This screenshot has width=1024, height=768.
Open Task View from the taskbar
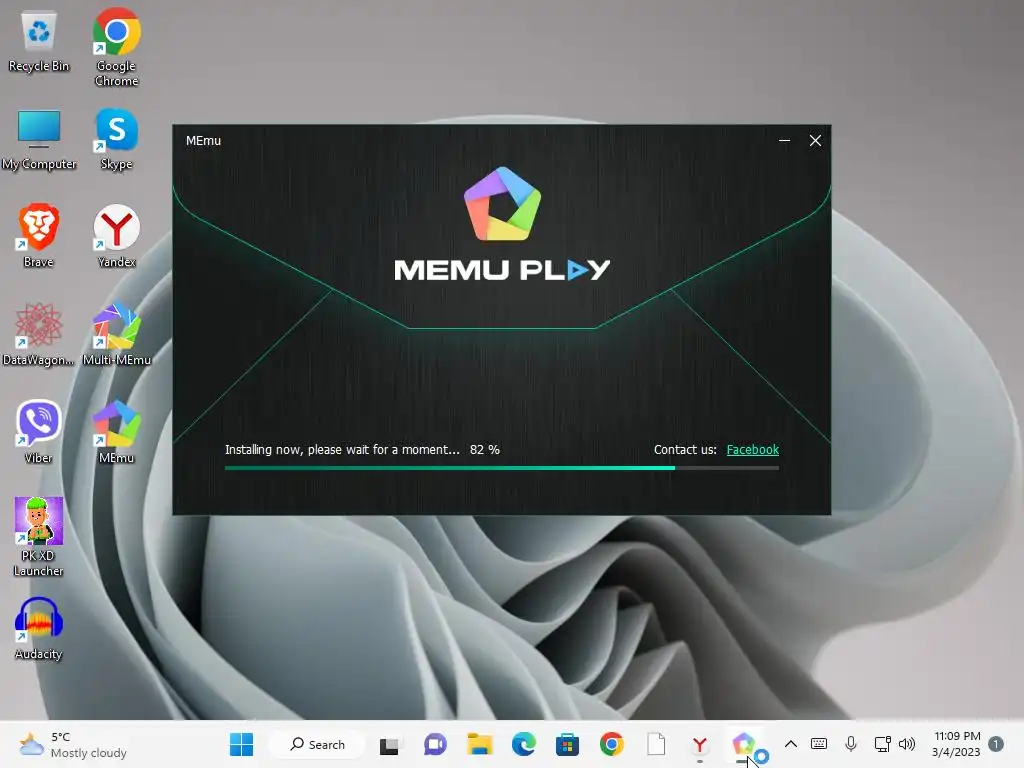389,744
